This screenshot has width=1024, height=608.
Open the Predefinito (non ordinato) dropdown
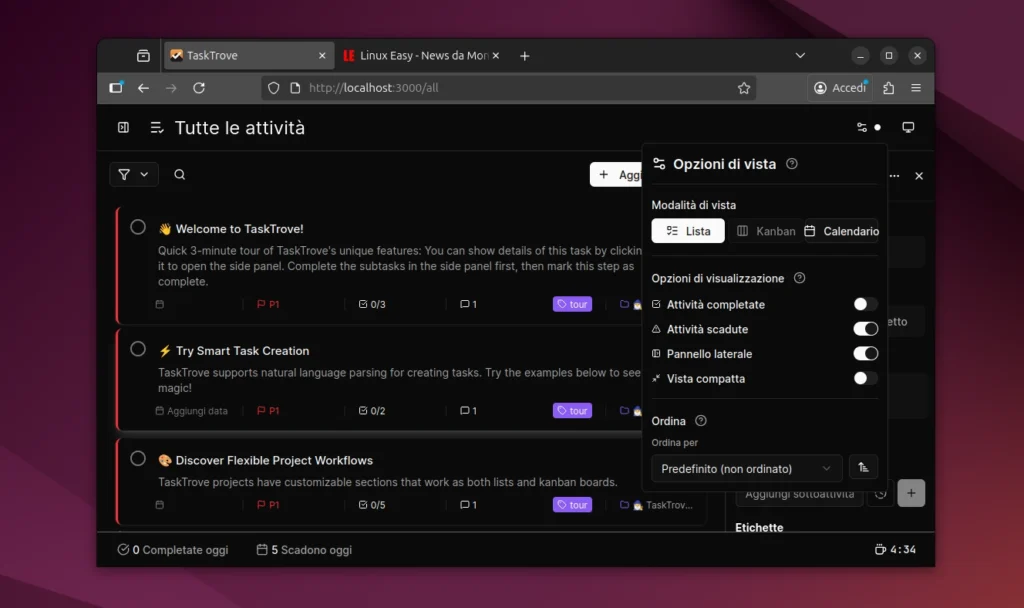746,468
